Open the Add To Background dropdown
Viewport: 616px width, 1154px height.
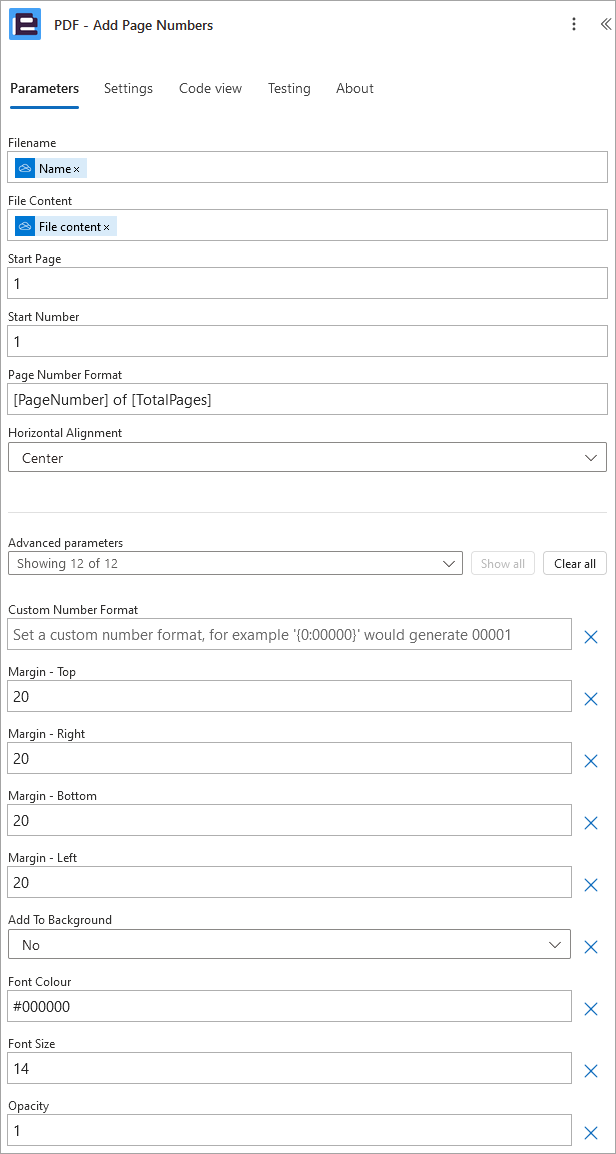[289, 944]
